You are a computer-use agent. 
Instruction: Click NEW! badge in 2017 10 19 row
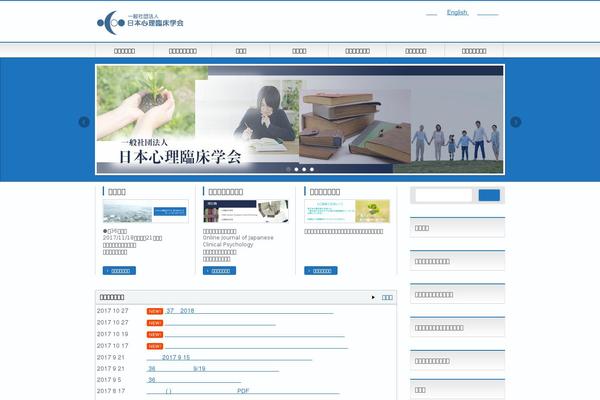tap(155, 335)
